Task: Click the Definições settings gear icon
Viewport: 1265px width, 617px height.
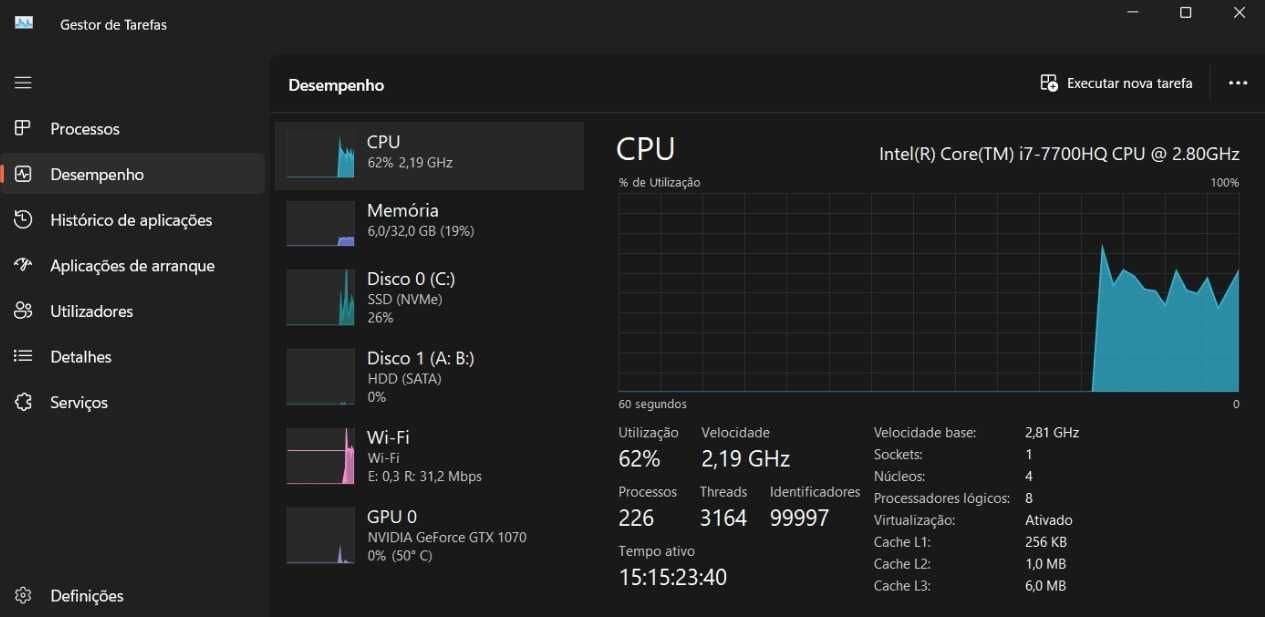Action: (x=23, y=596)
